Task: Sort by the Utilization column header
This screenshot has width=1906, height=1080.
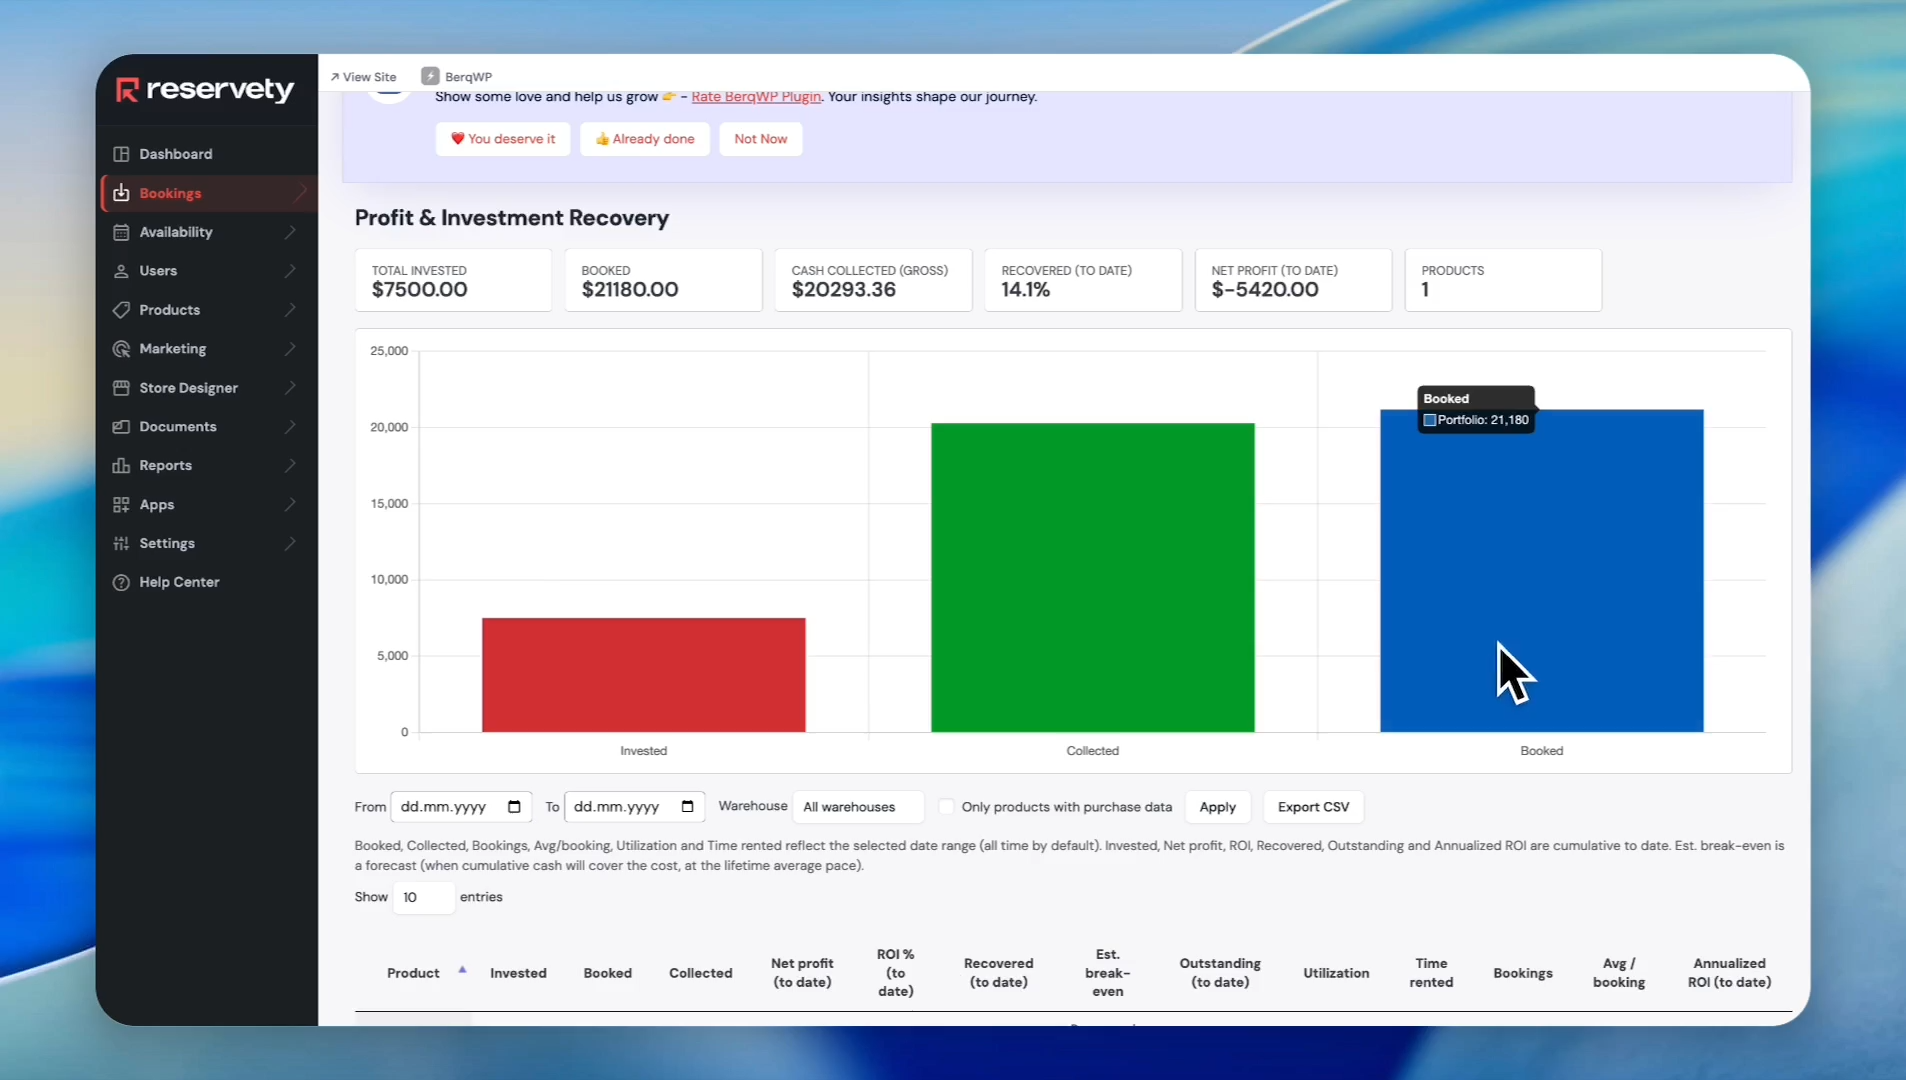Action: [x=1336, y=973]
